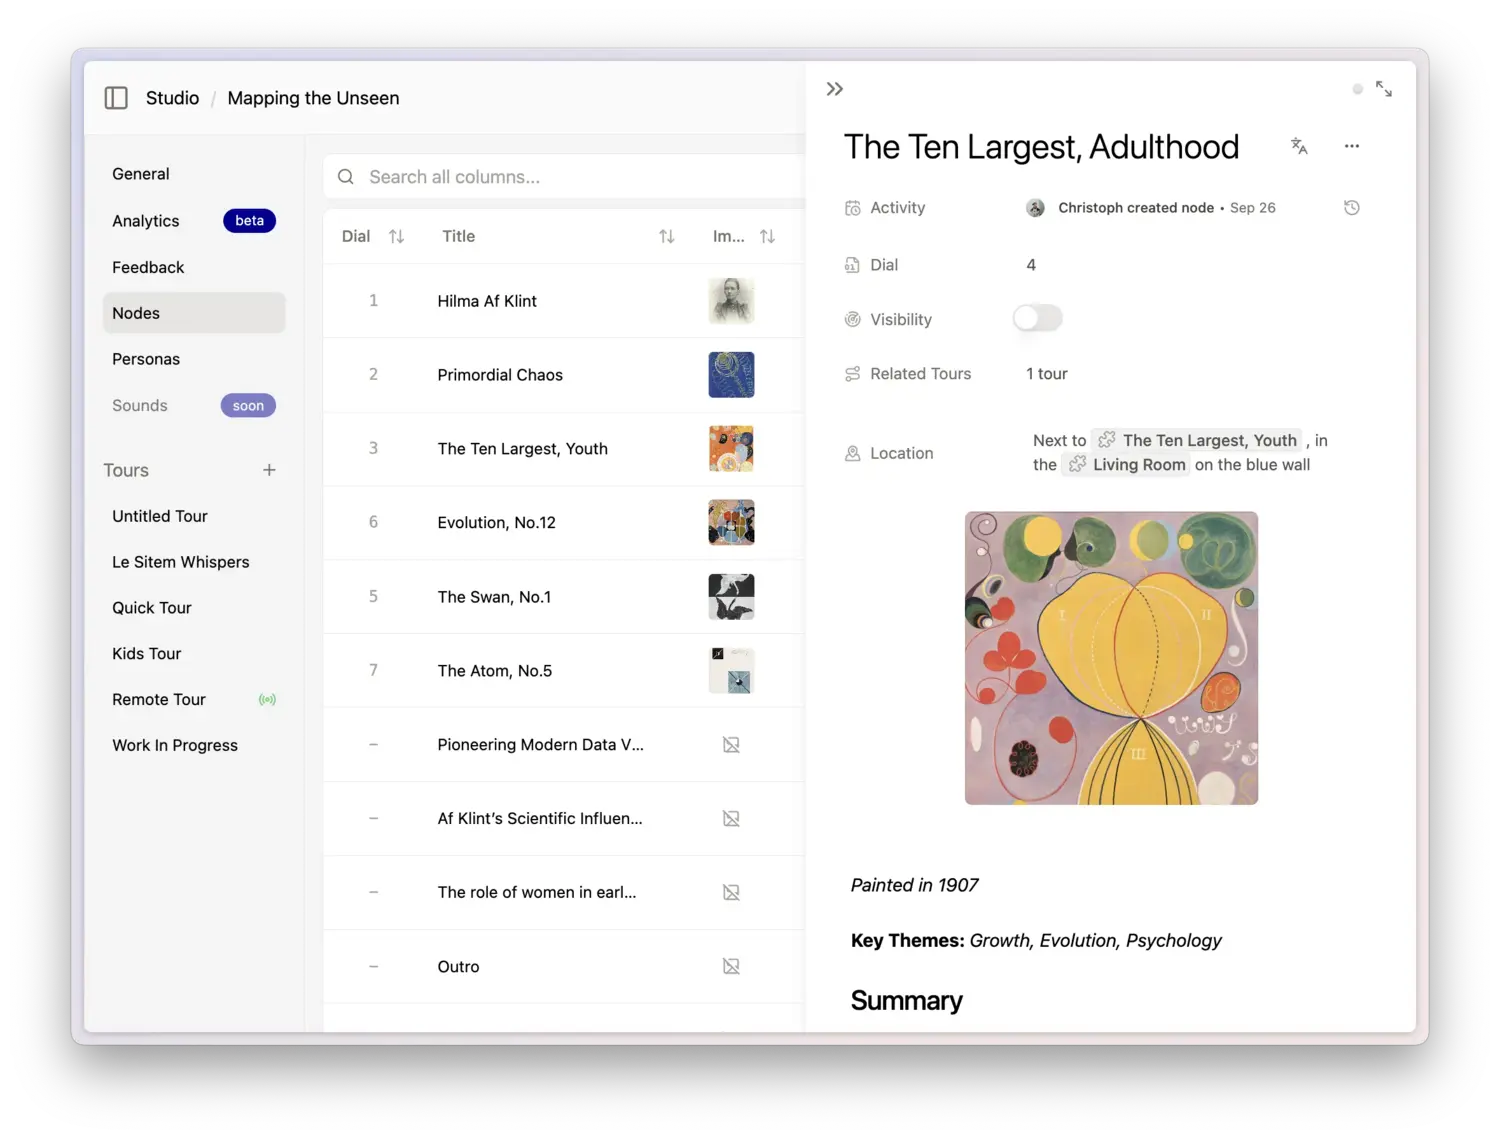1500x1139 pixels.
Task: Click the Search all columns field
Action: pos(500,176)
